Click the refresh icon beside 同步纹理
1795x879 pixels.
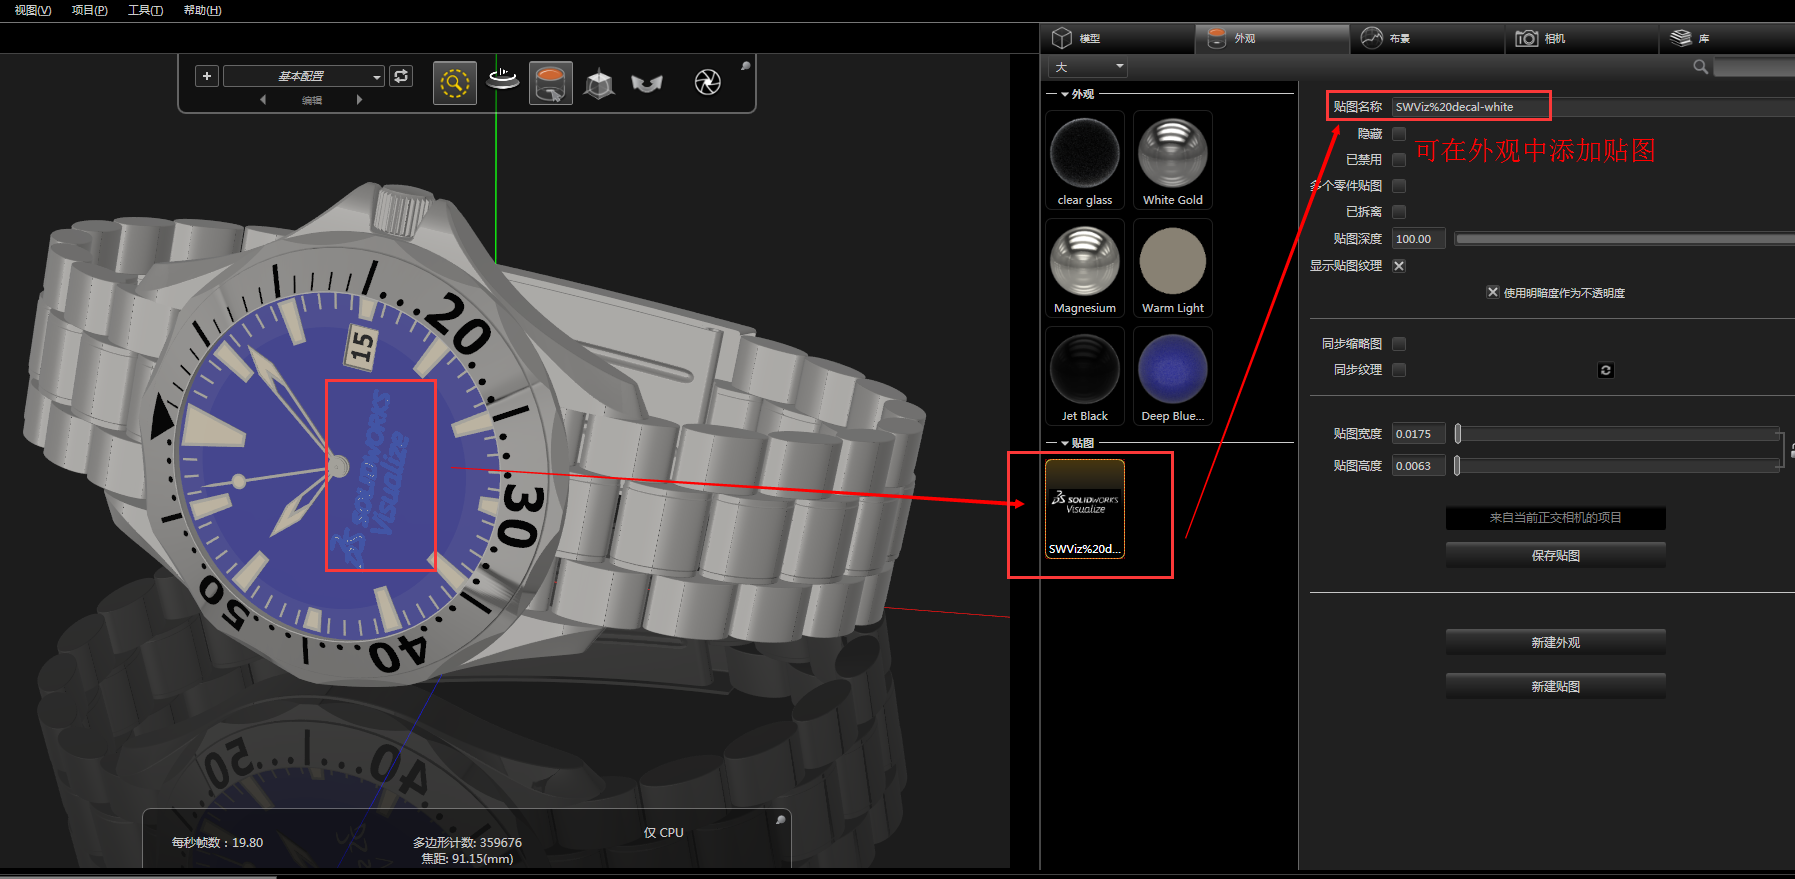[x=1605, y=370]
